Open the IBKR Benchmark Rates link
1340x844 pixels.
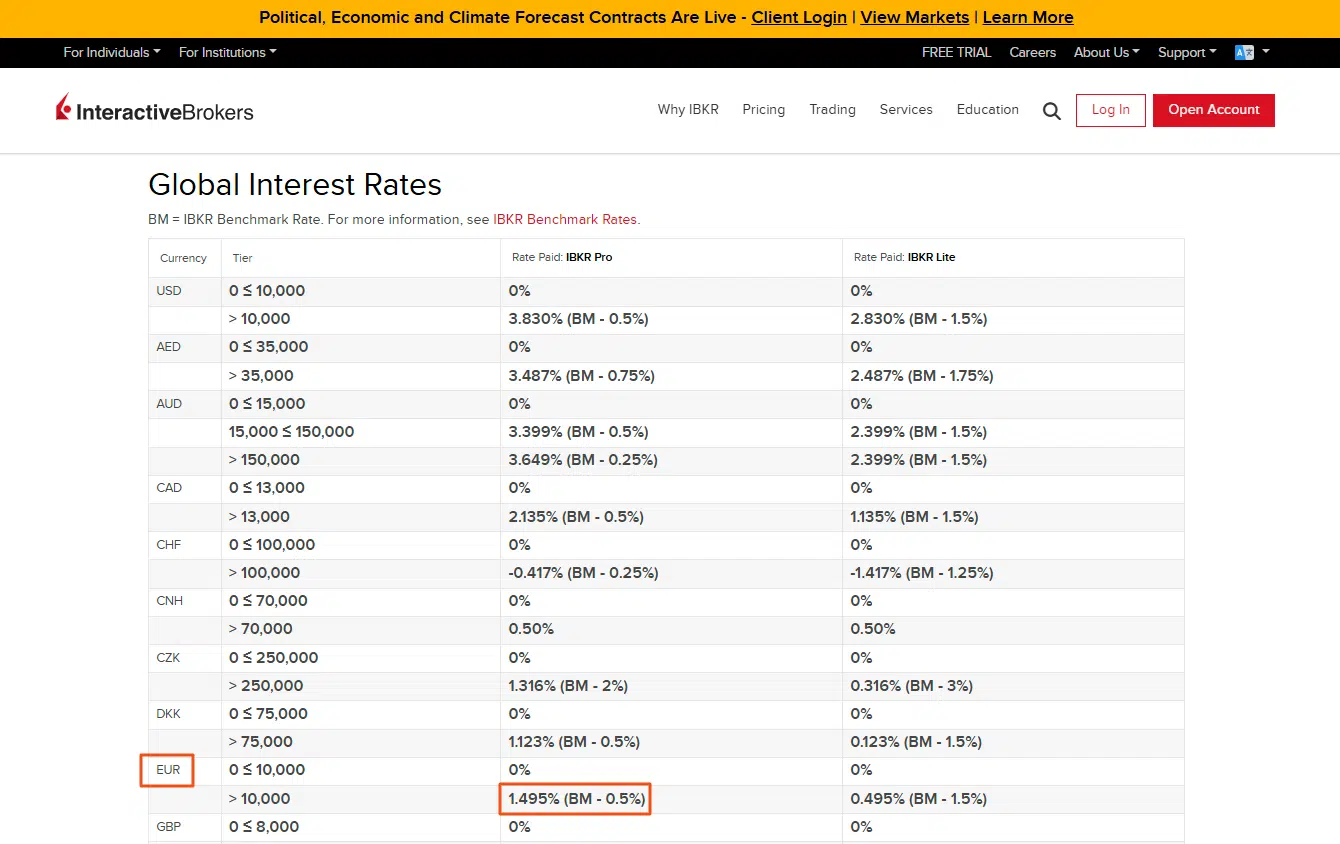[565, 220]
